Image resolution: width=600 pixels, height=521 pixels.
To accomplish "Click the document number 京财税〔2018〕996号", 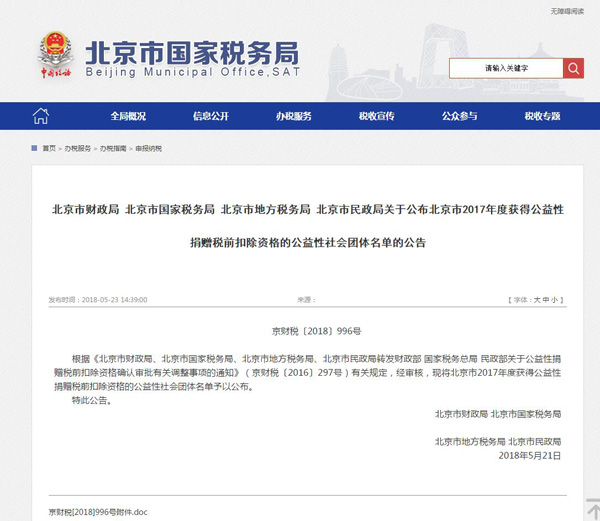I will pyautogui.click(x=316, y=331).
